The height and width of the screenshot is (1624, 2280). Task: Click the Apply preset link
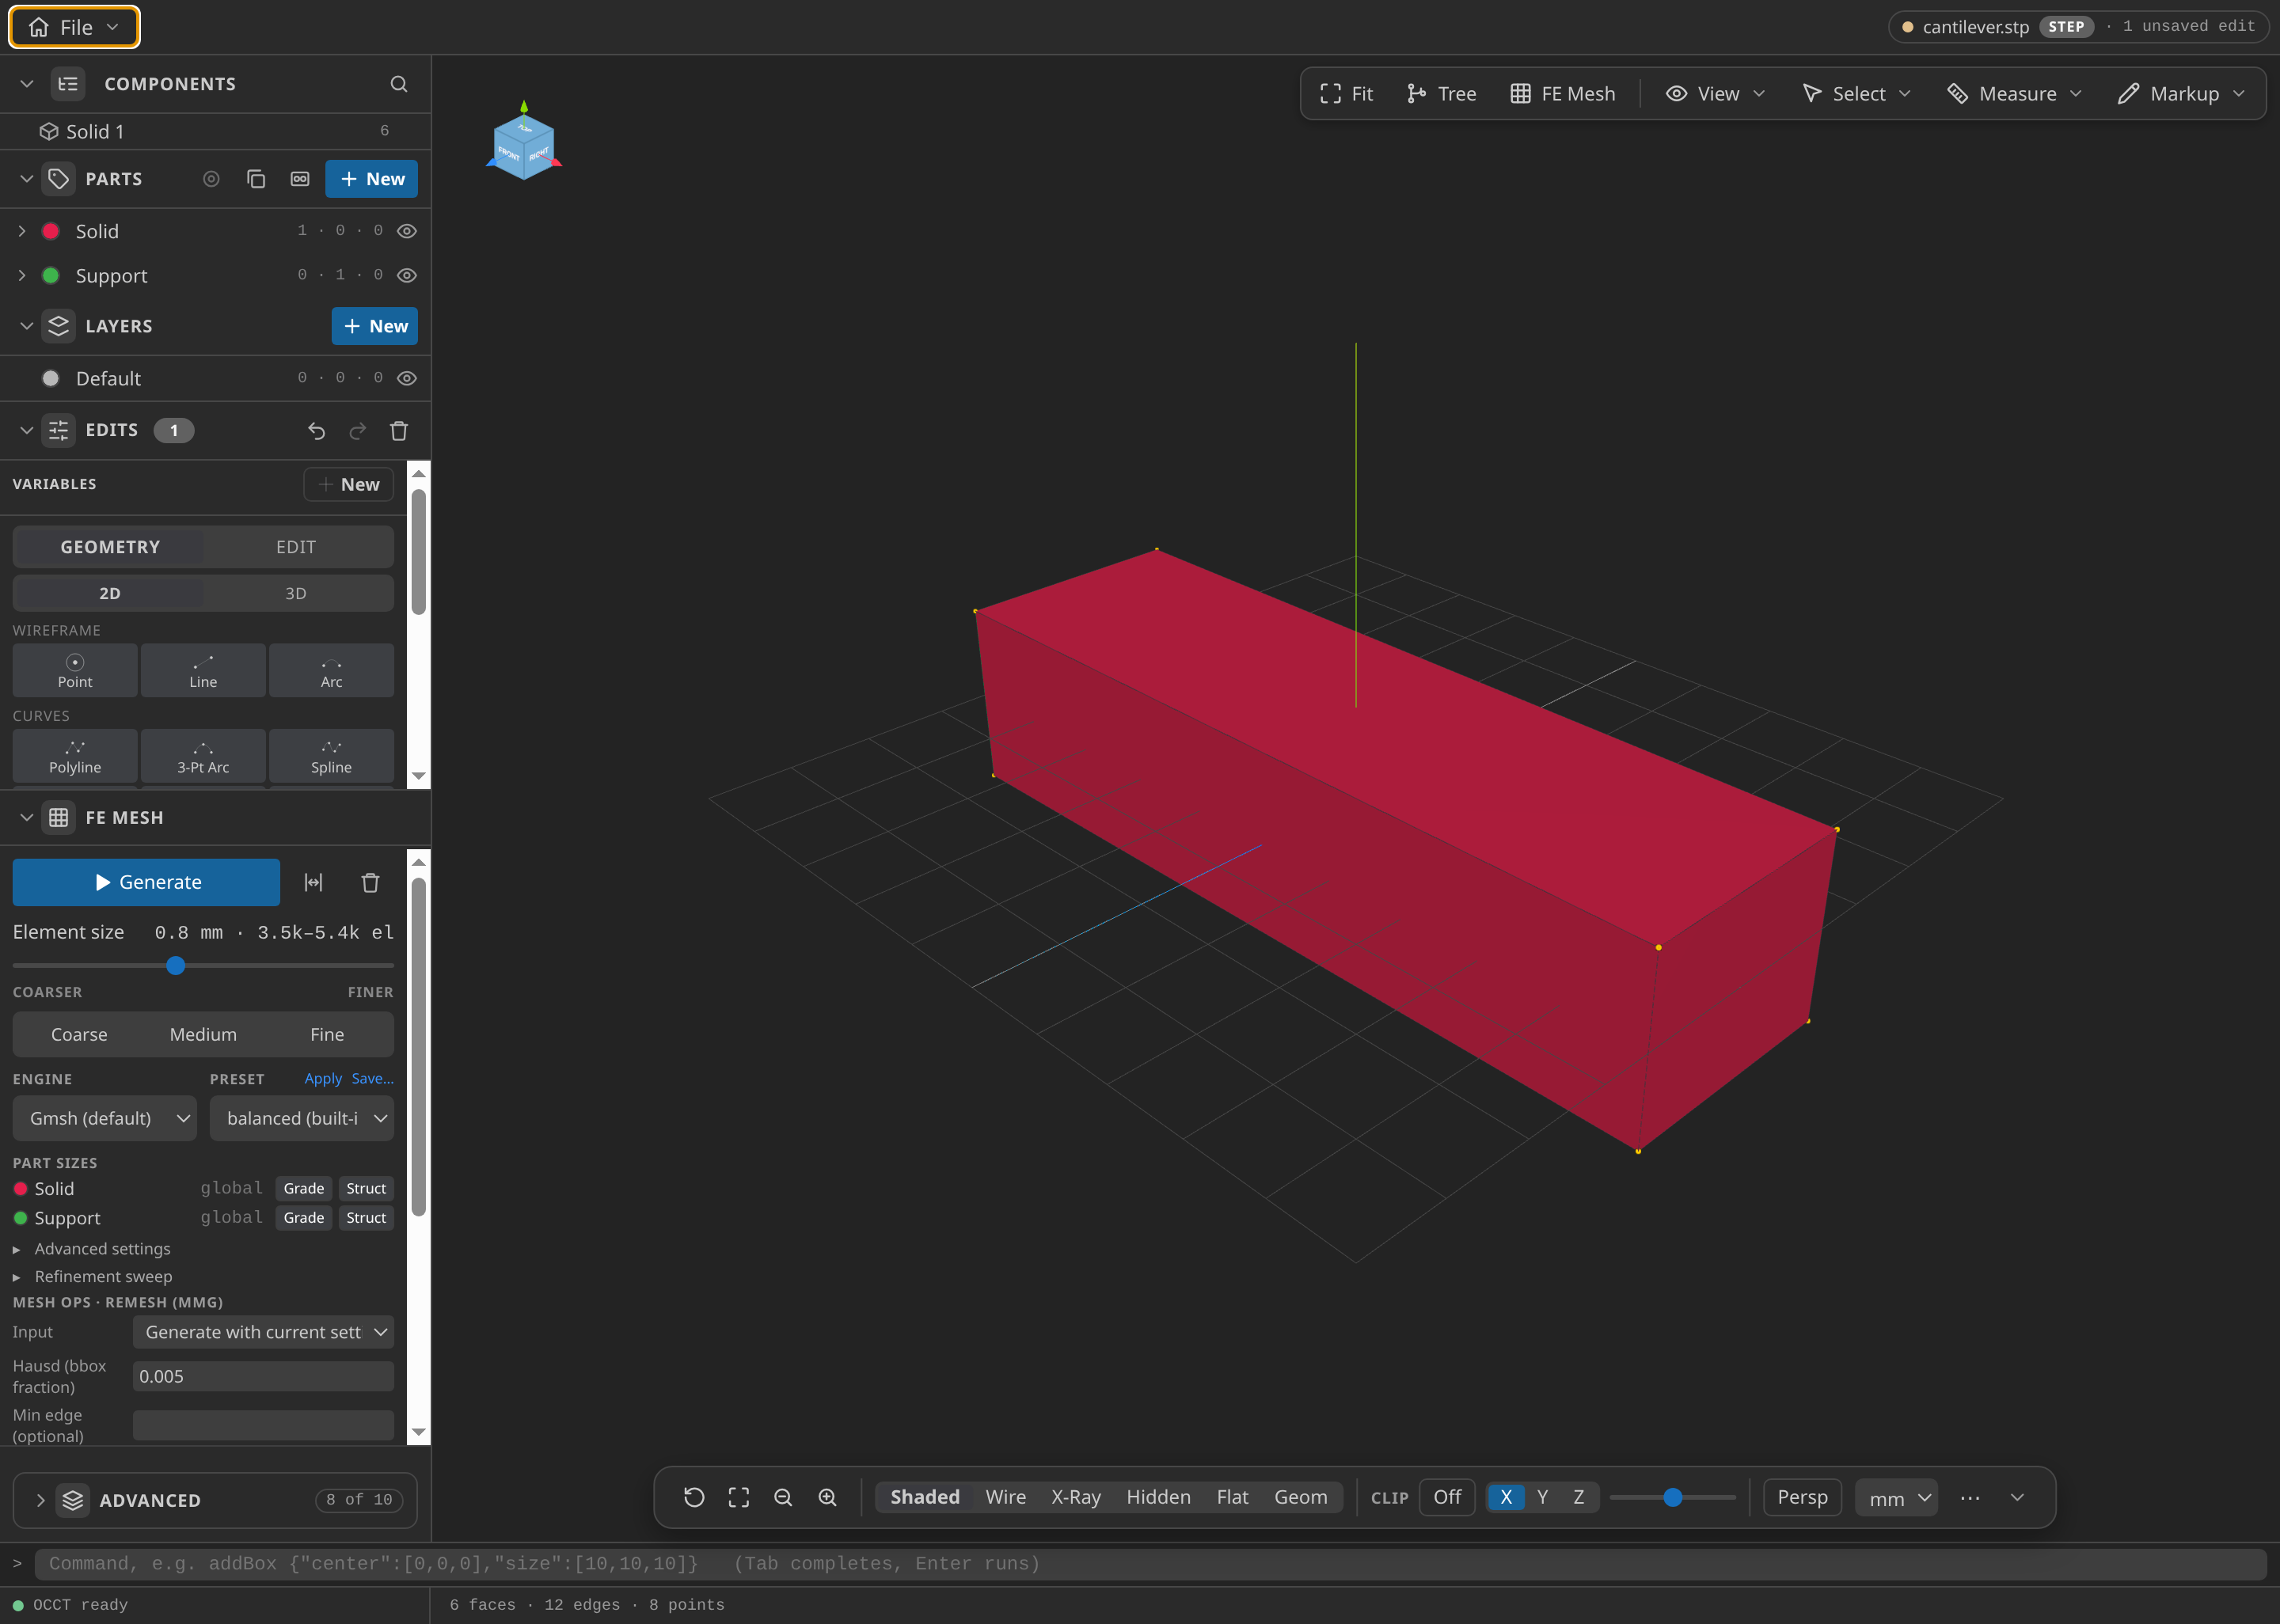(x=323, y=1079)
